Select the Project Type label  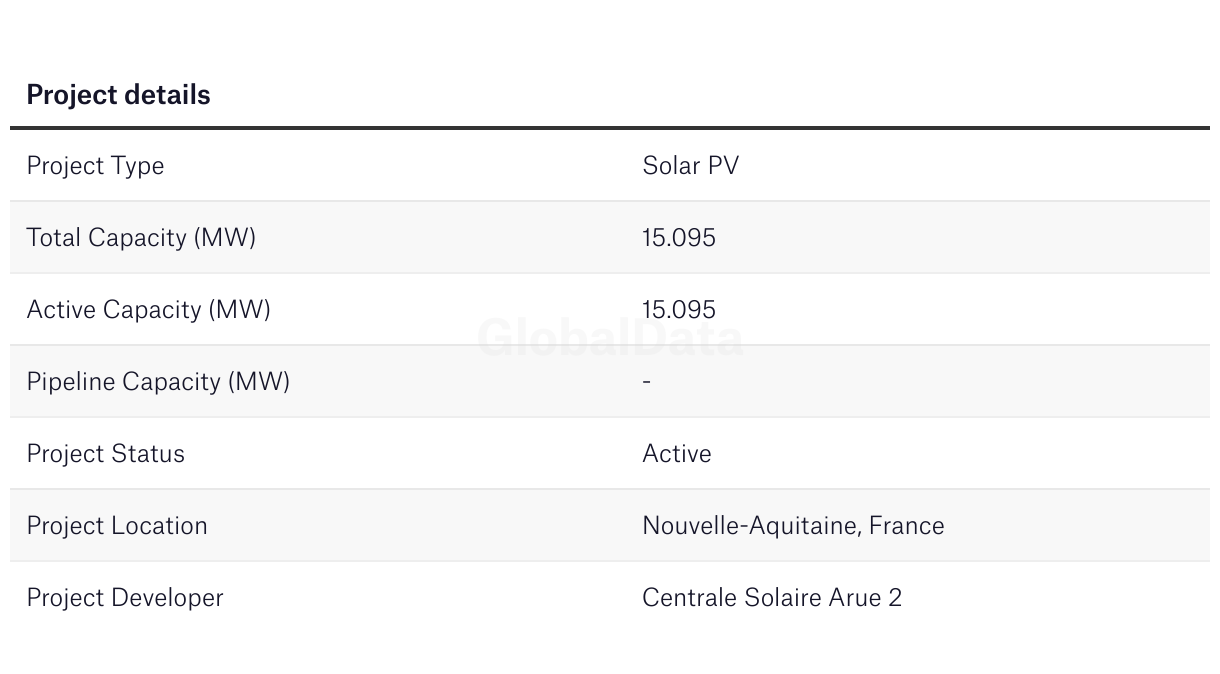click(95, 166)
